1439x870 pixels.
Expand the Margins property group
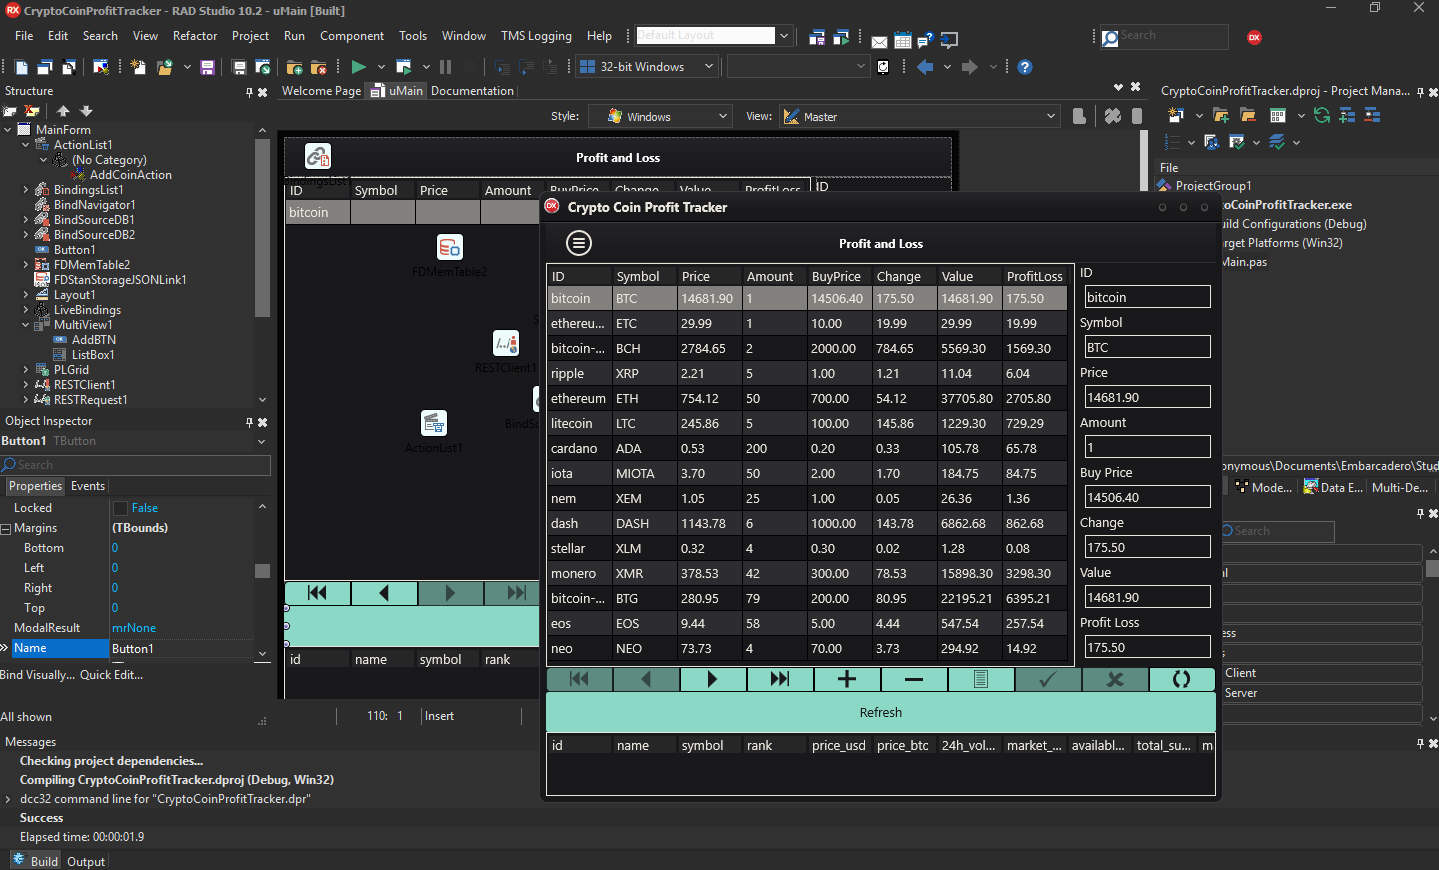tap(6, 528)
